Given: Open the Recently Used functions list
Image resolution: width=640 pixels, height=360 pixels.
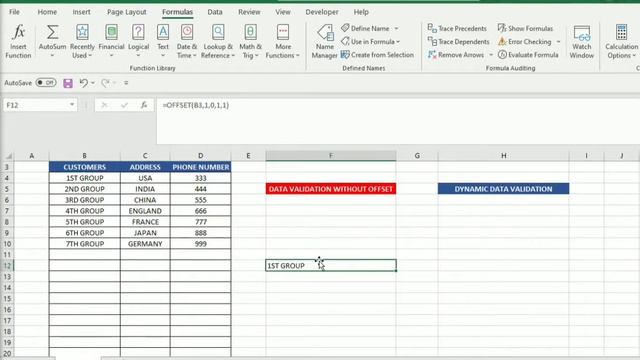Looking at the screenshot, I should click(82, 41).
